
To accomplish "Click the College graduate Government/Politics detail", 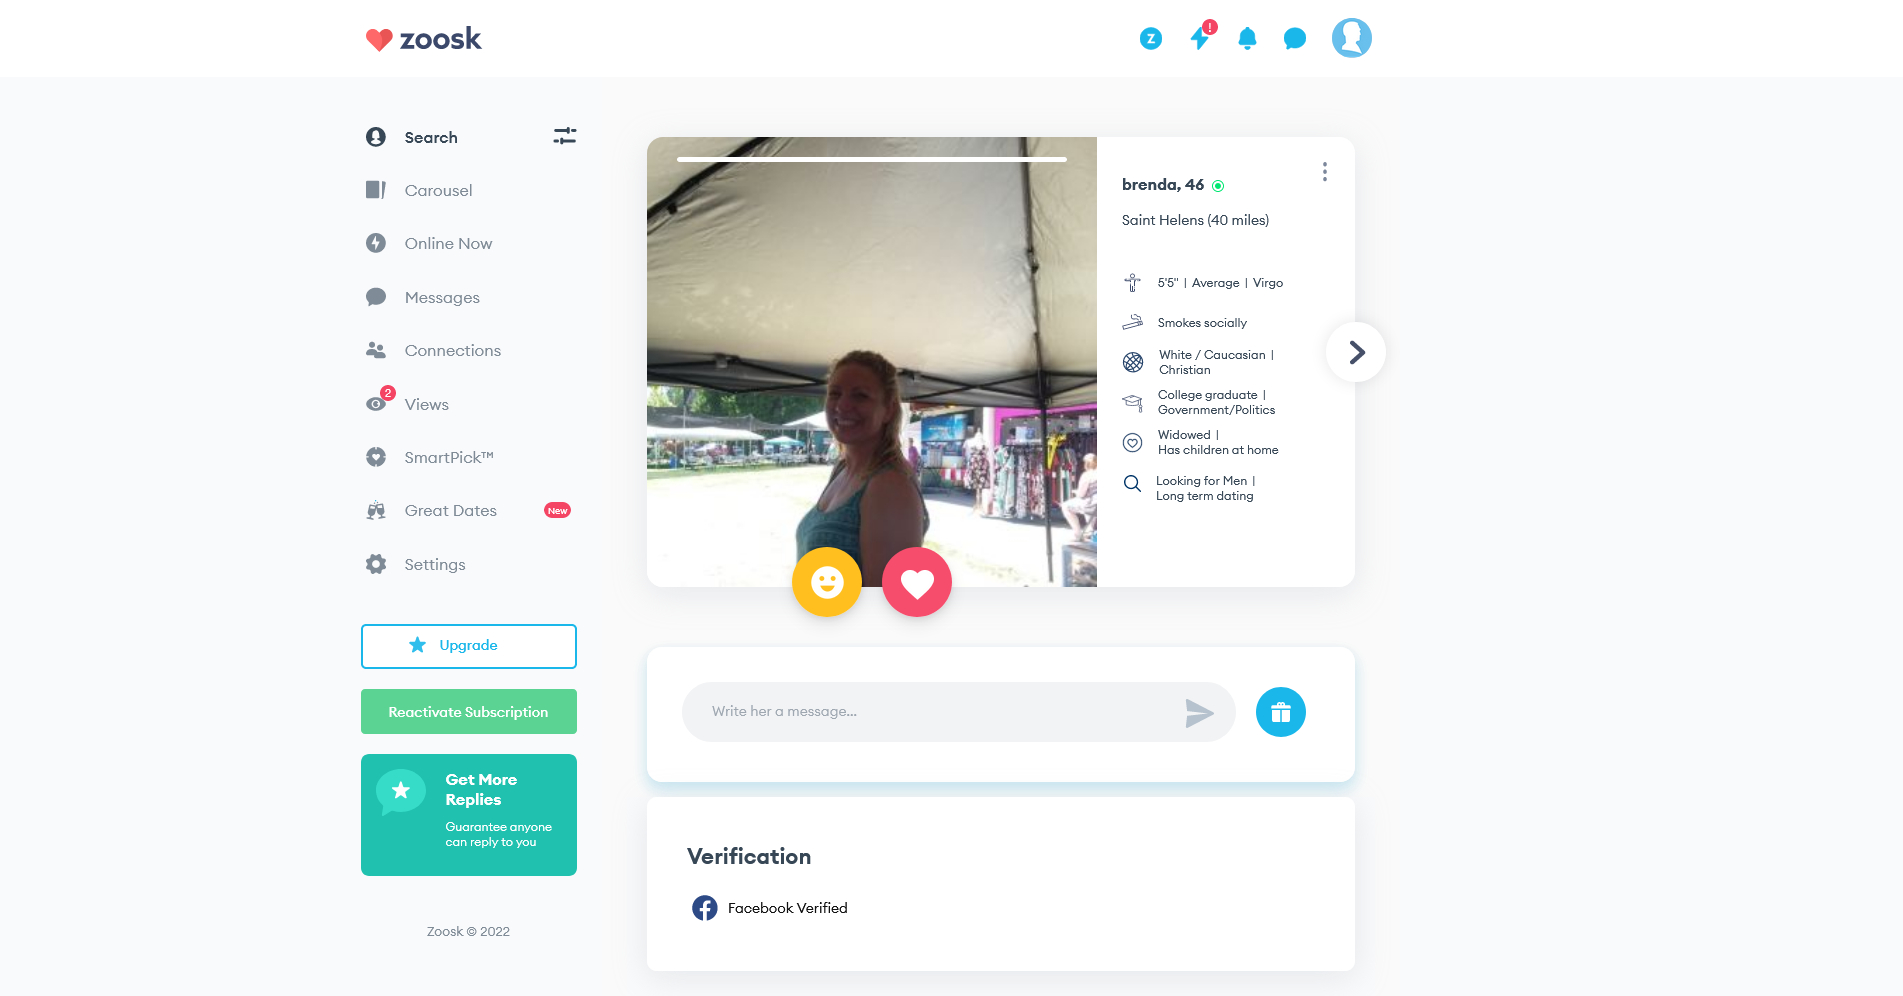I will point(1216,402).
